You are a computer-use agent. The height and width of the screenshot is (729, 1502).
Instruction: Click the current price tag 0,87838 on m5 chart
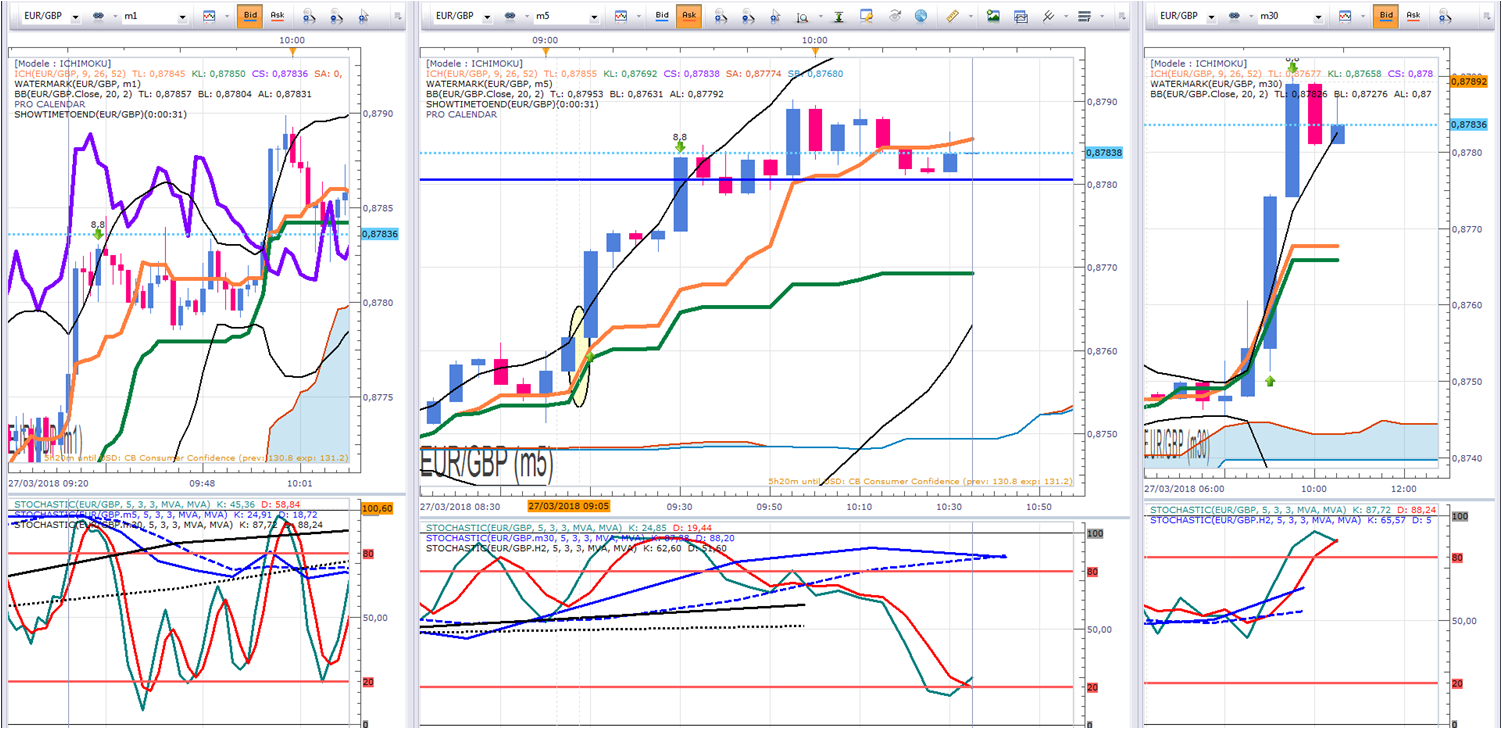[1104, 153]
